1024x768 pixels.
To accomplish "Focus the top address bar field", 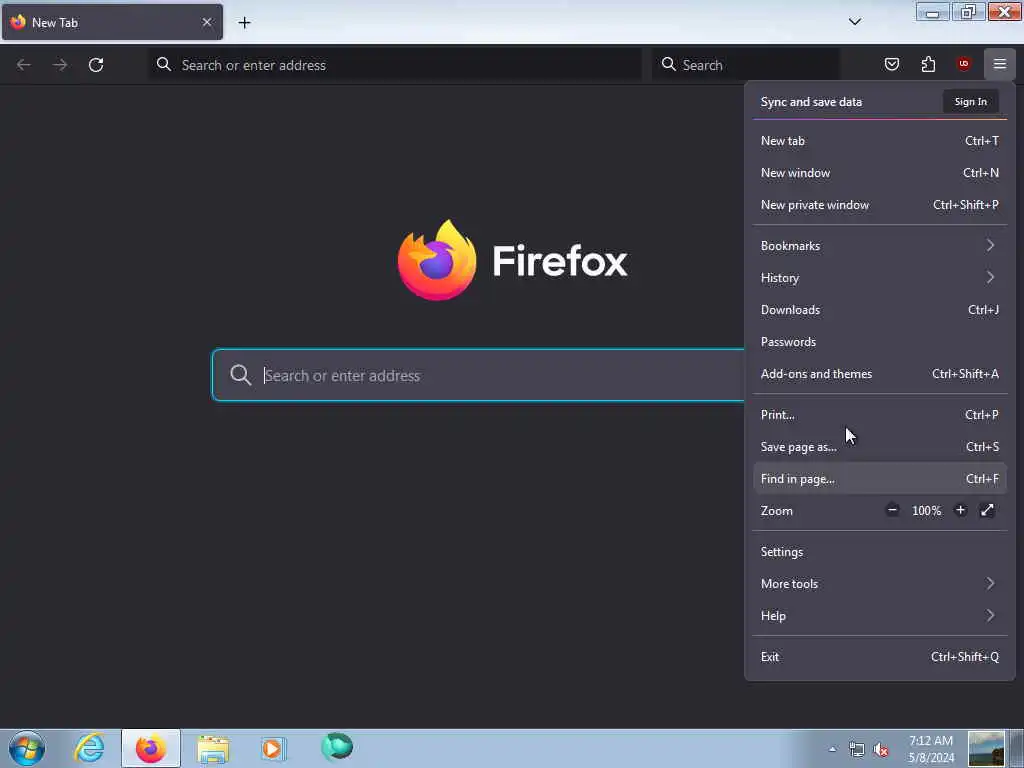I will coord(395,65).
